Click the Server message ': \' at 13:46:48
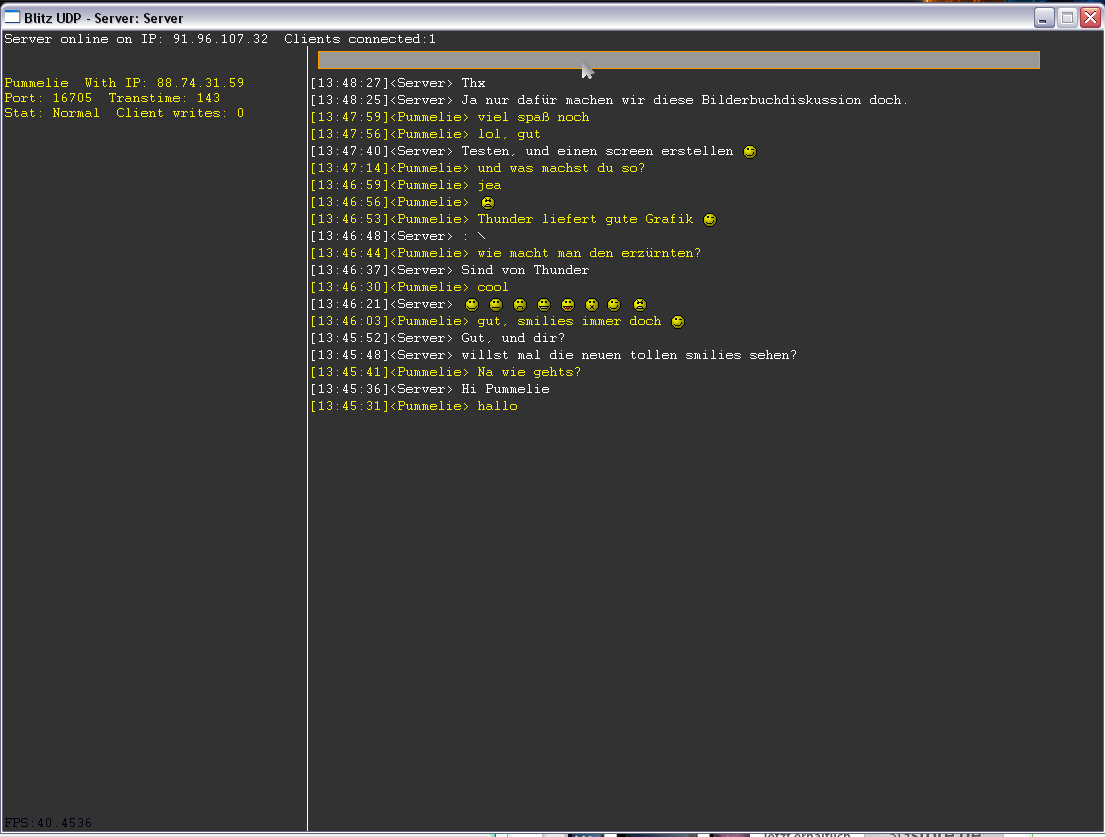This screenshot has width=1105, height=837. pos(474,236)
